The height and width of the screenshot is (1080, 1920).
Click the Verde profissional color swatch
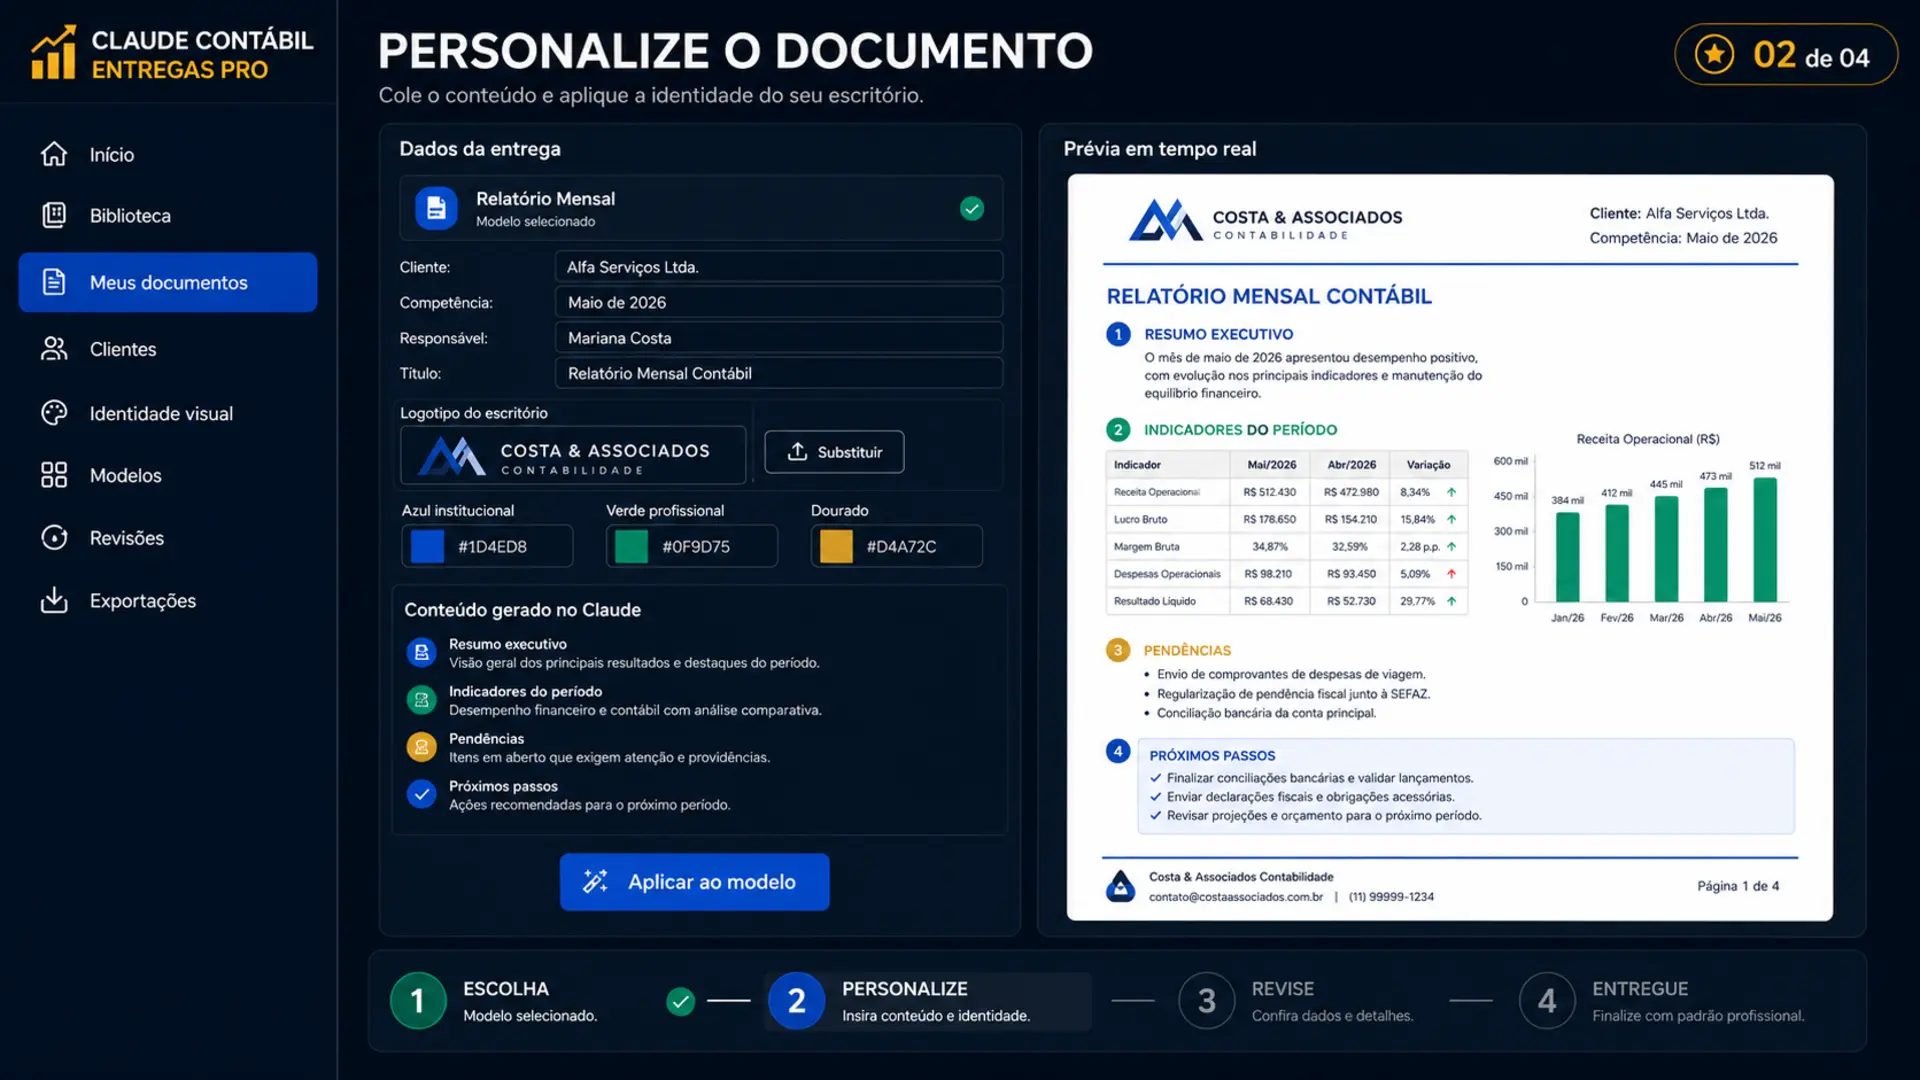click(631, 546)
